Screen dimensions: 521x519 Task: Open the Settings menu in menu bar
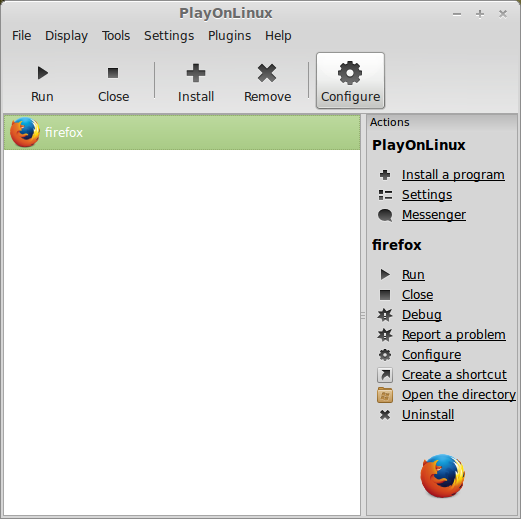[x=169, y=36]
